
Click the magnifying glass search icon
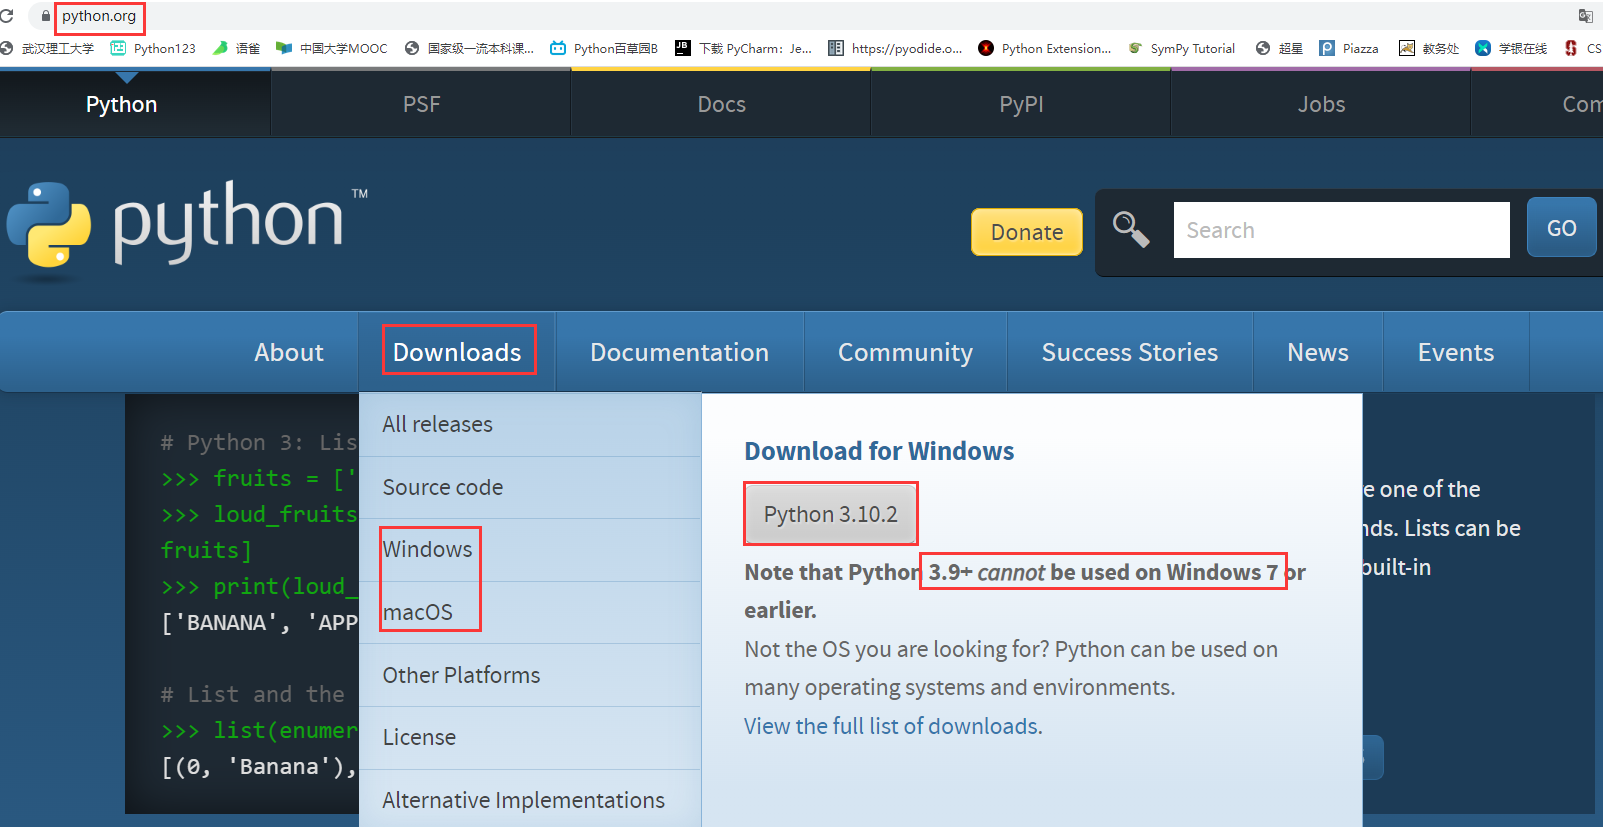click(x=1131, y=230)
